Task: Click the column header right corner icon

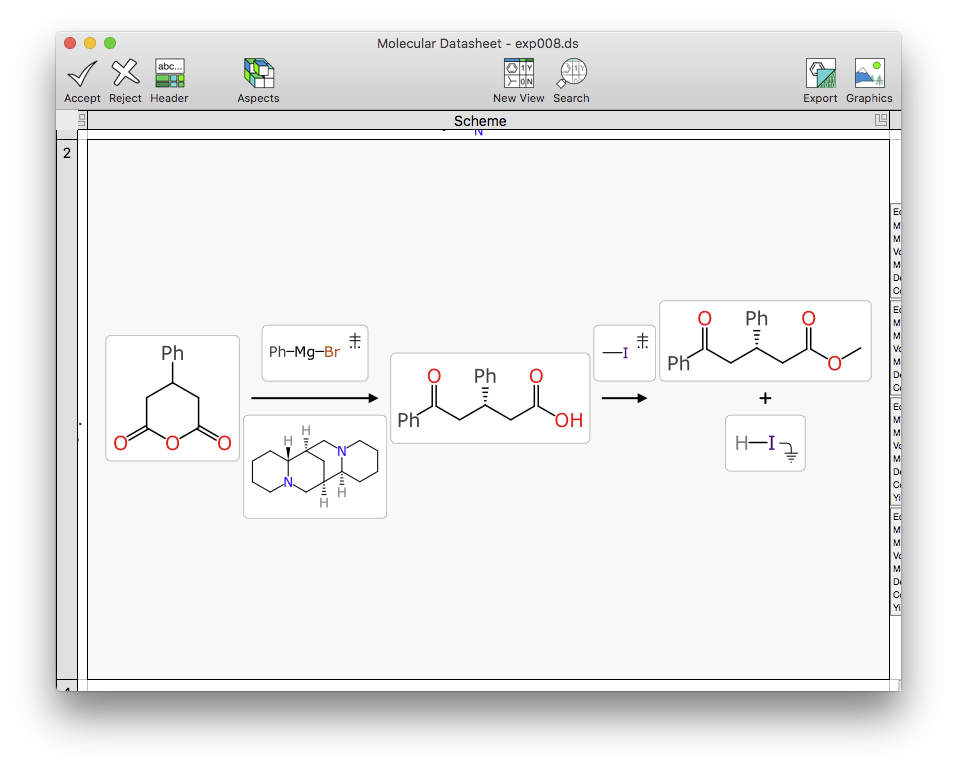Action: pos(881,120)
